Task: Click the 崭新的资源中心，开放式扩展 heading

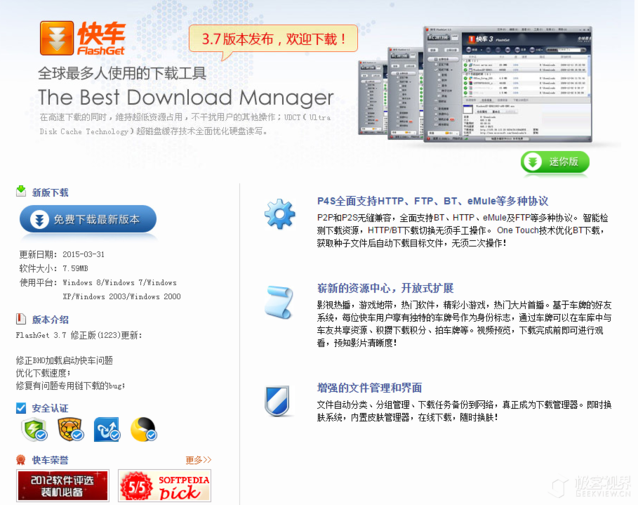Action: click(385, 288)
